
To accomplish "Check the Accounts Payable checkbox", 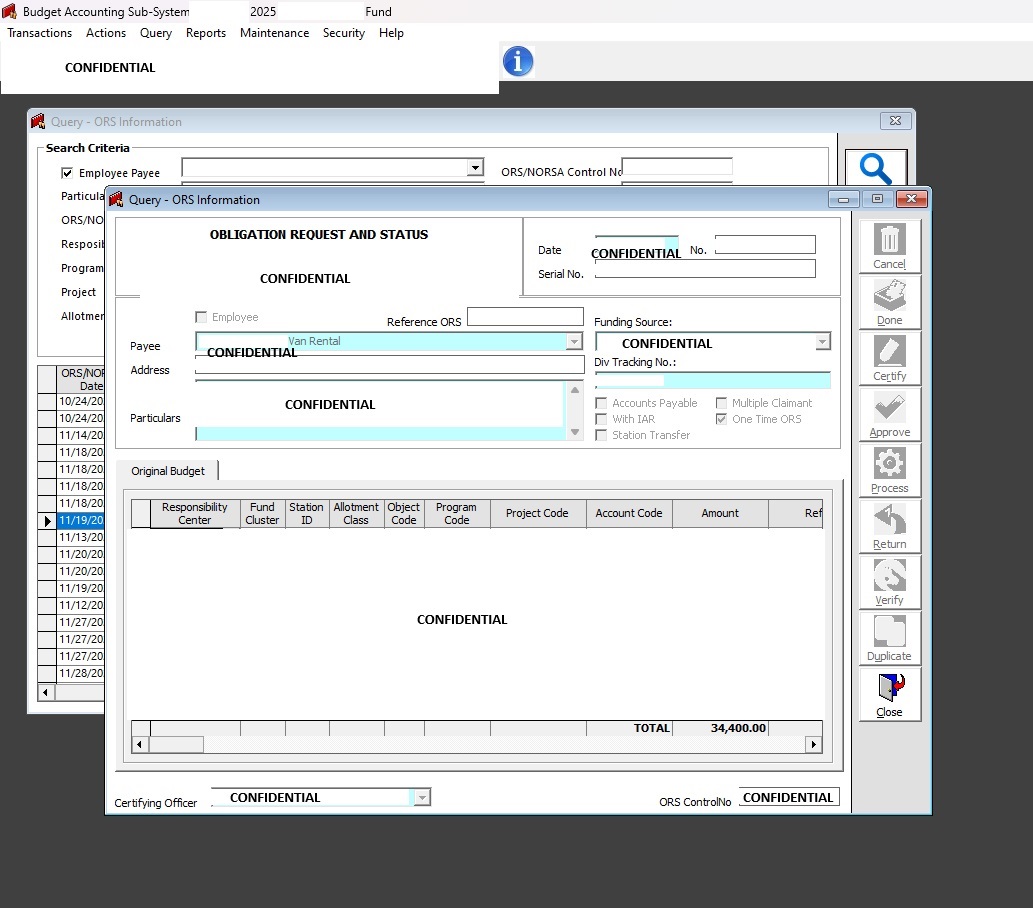I will click(601, 403).
